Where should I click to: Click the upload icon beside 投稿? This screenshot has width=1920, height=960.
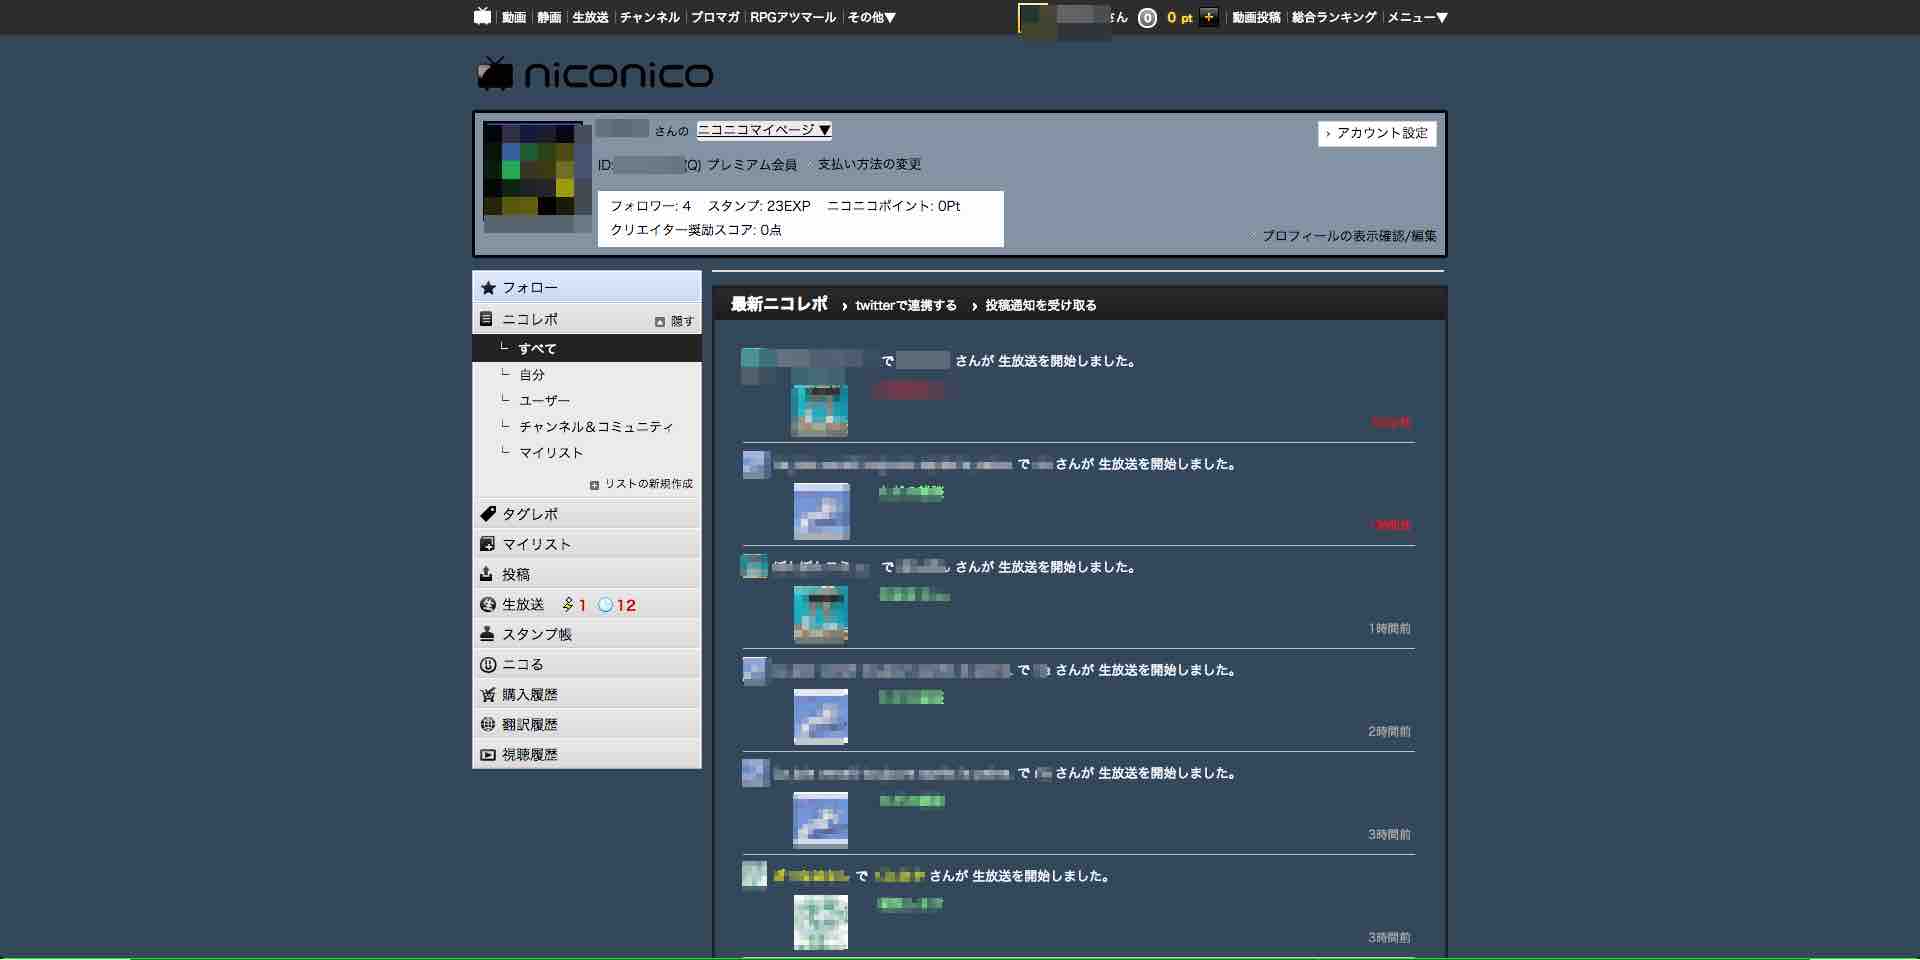[487, 574]
